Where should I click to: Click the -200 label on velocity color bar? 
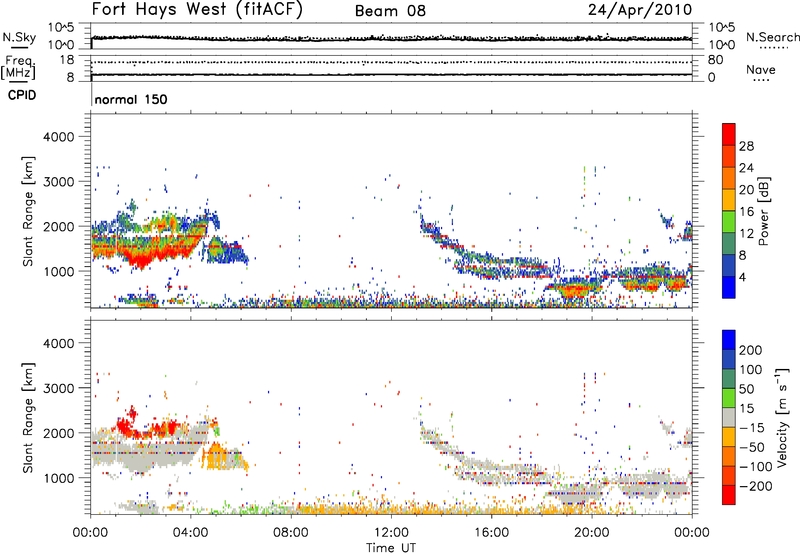[x=757, y=486]
